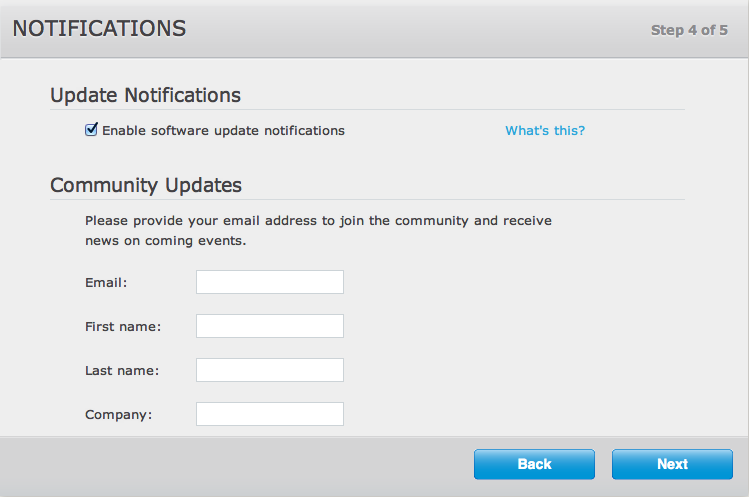Open the What's this? help link
The width and height of the screenshot is (749, 497).
tap(545, 131)
